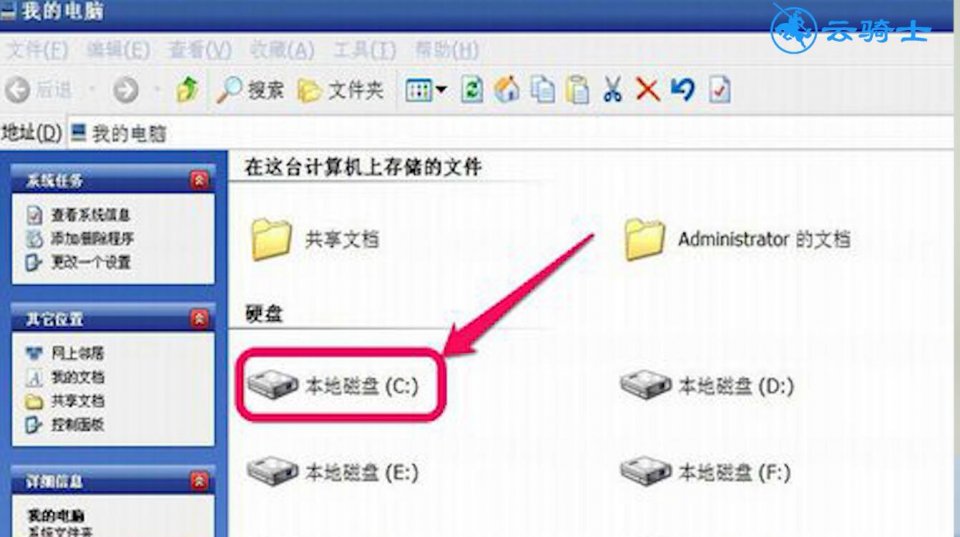Collapse the 系统任务 panel
This screenshot has width=960, height=537.
tap(199, 180)
